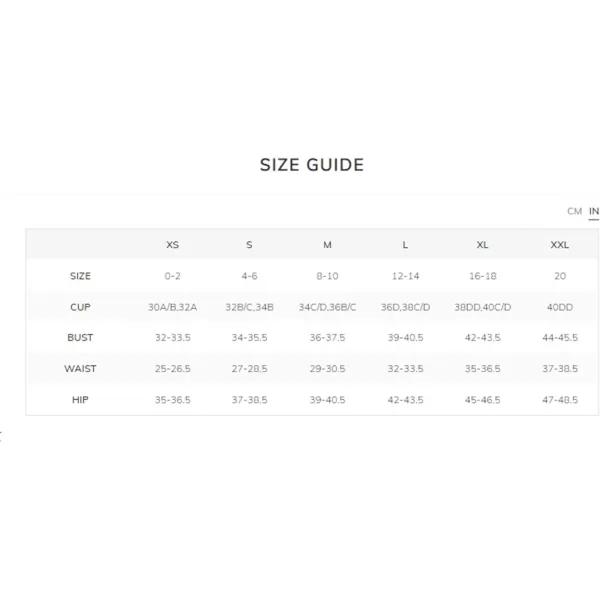This screenshot has height=600, width=600.
Task: Click the 47-48.5 hip value for XXL
Action: click(x=560, y=400)
